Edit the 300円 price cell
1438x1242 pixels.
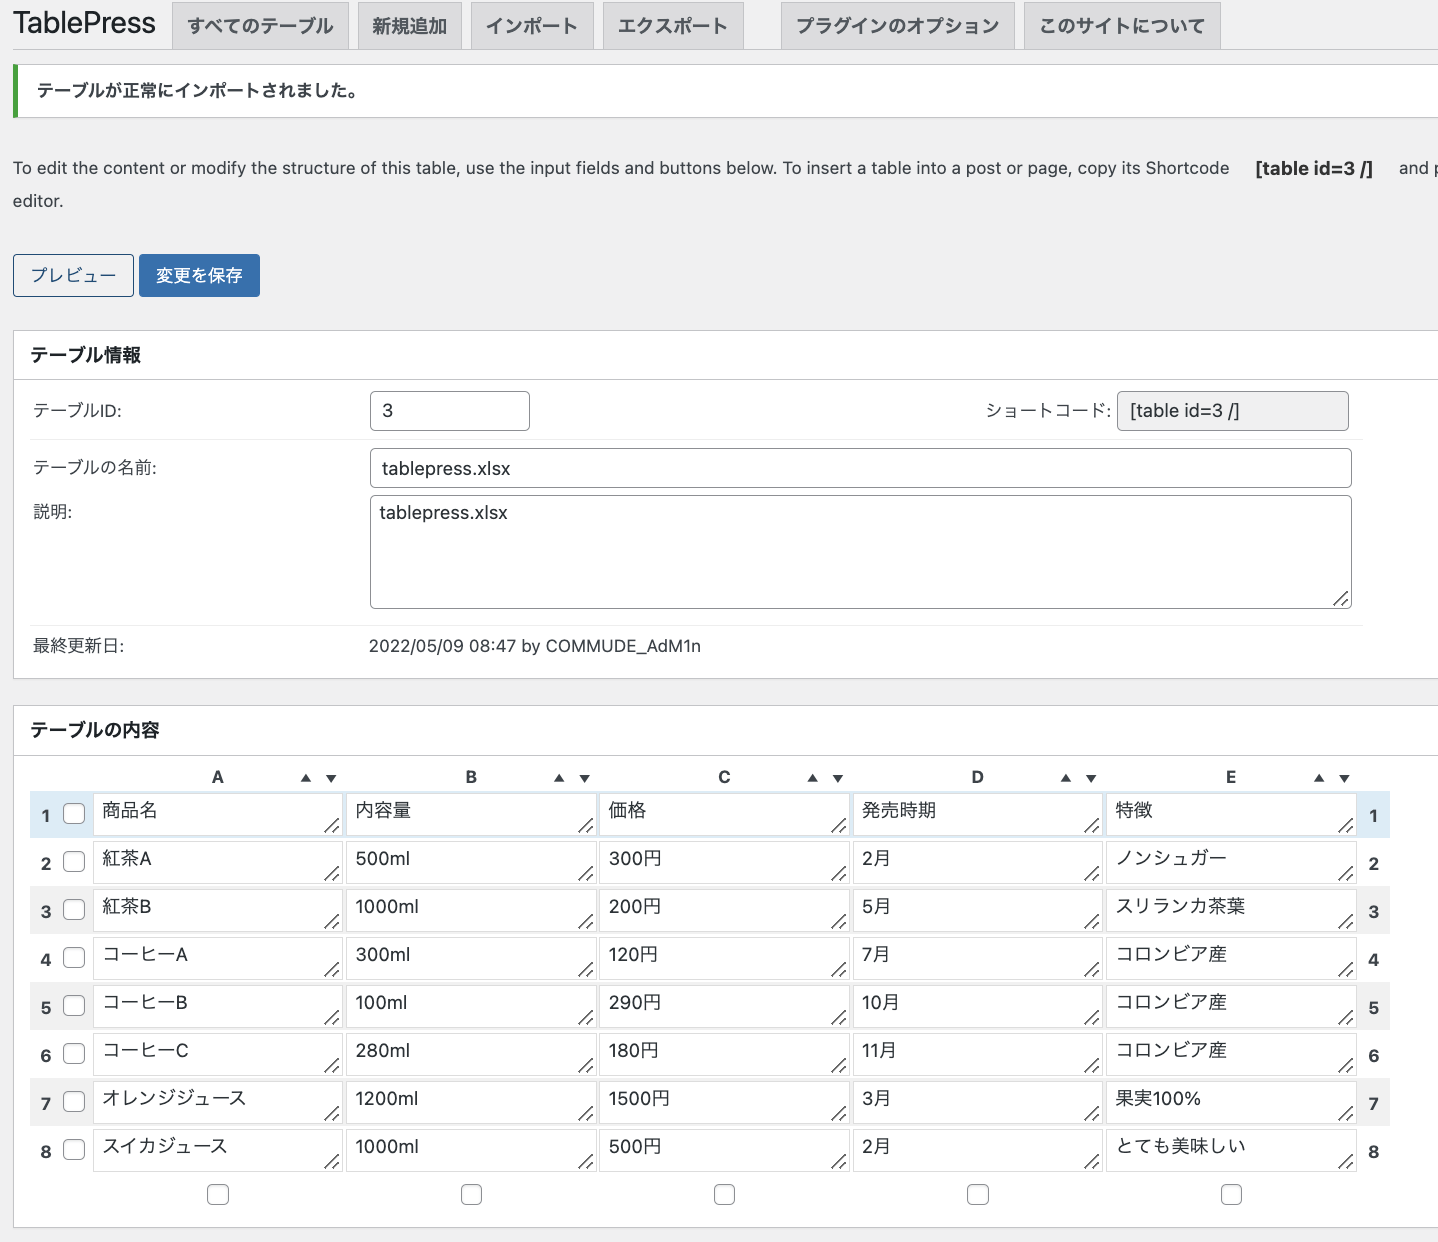click(724, 862)
